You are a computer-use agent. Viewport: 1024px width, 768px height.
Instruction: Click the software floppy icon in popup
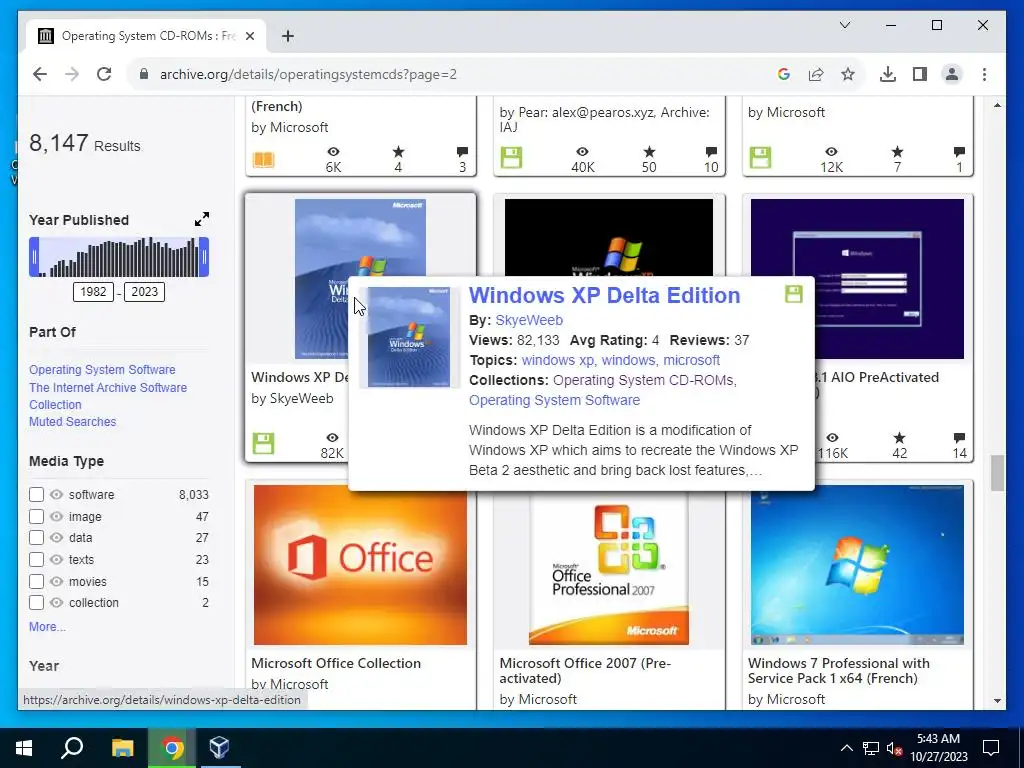(x=793, y=294)
